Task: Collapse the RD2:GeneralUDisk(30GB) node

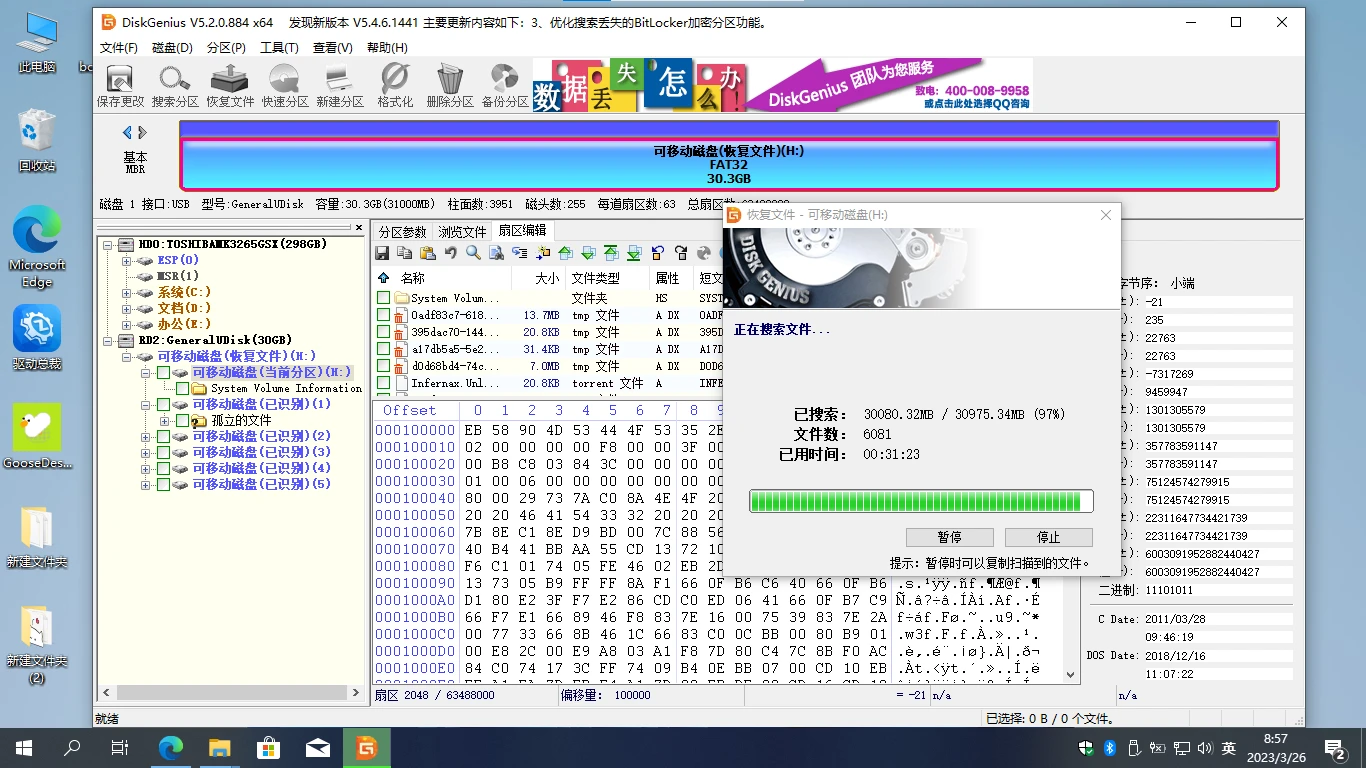Action: pyautogui.click(x=108, y=340)
